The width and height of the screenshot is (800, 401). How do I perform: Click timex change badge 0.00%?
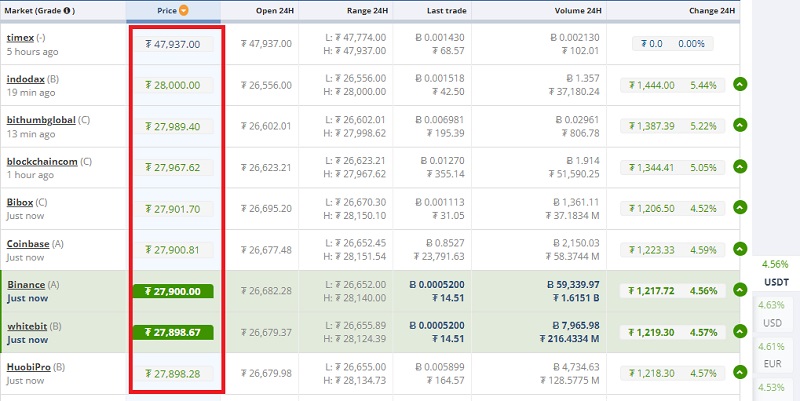click(672, 44)
